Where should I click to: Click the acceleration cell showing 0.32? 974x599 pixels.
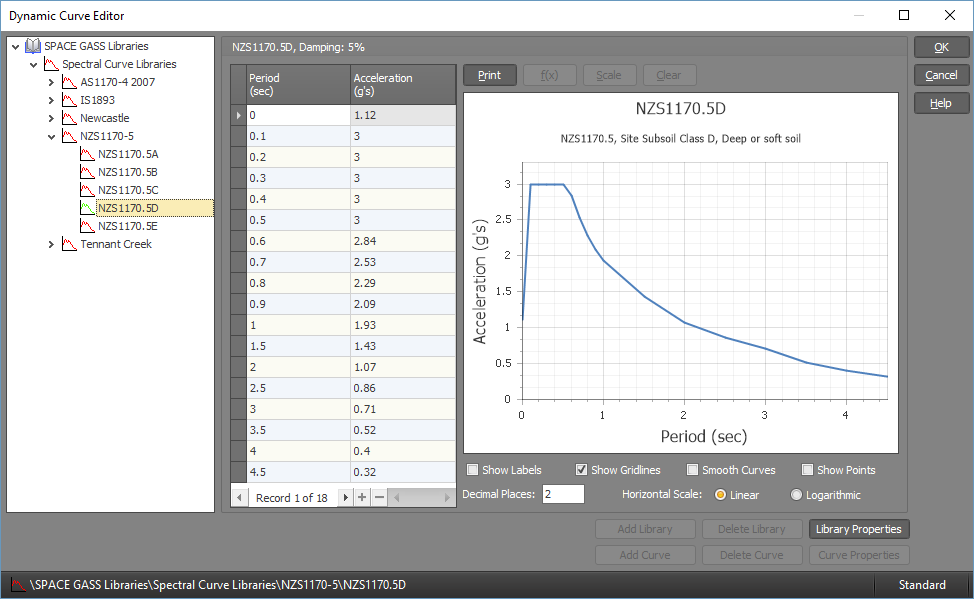point(403,472)
